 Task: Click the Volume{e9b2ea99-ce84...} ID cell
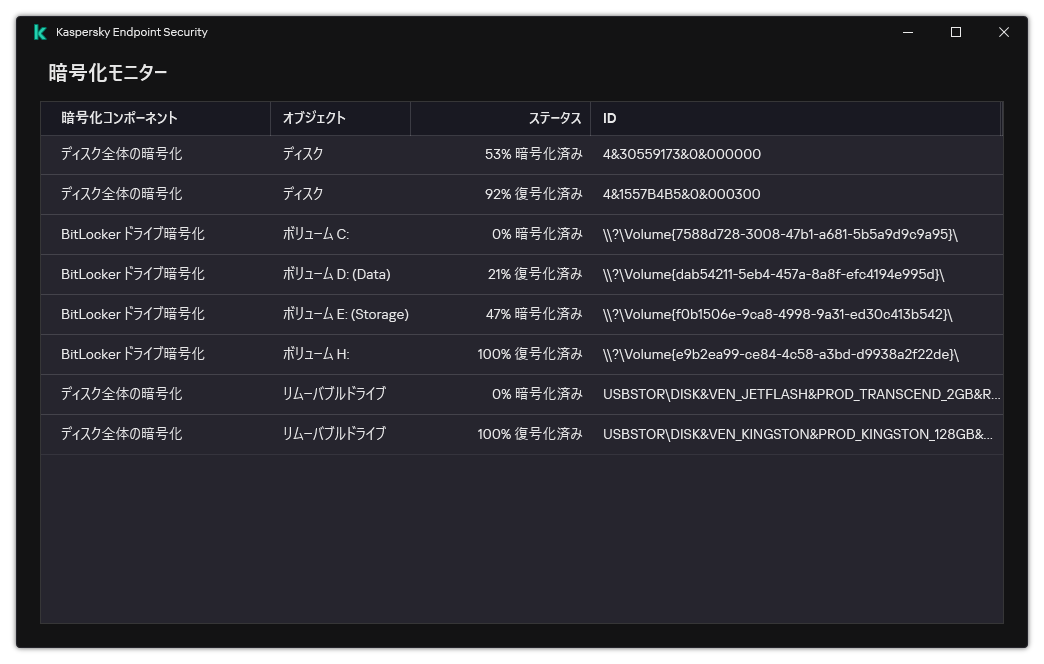[x=781, y=354]
